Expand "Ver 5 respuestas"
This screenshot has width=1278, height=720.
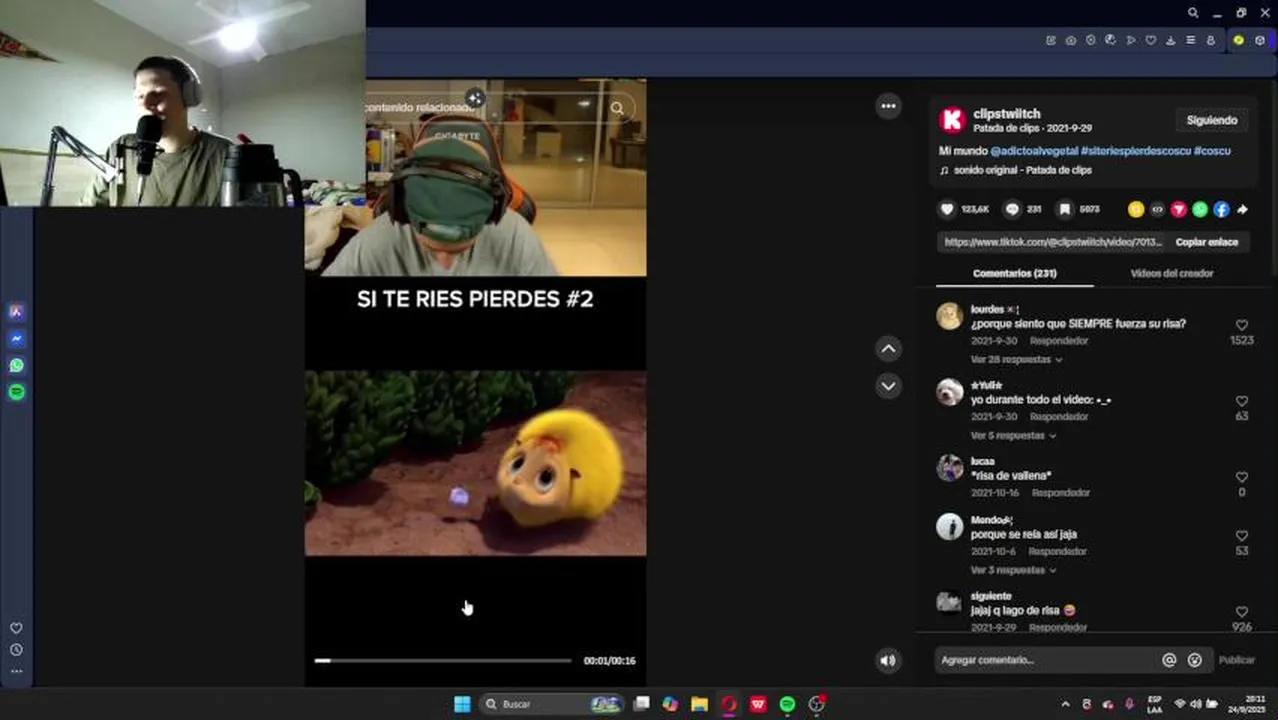tap(1013, 435)
